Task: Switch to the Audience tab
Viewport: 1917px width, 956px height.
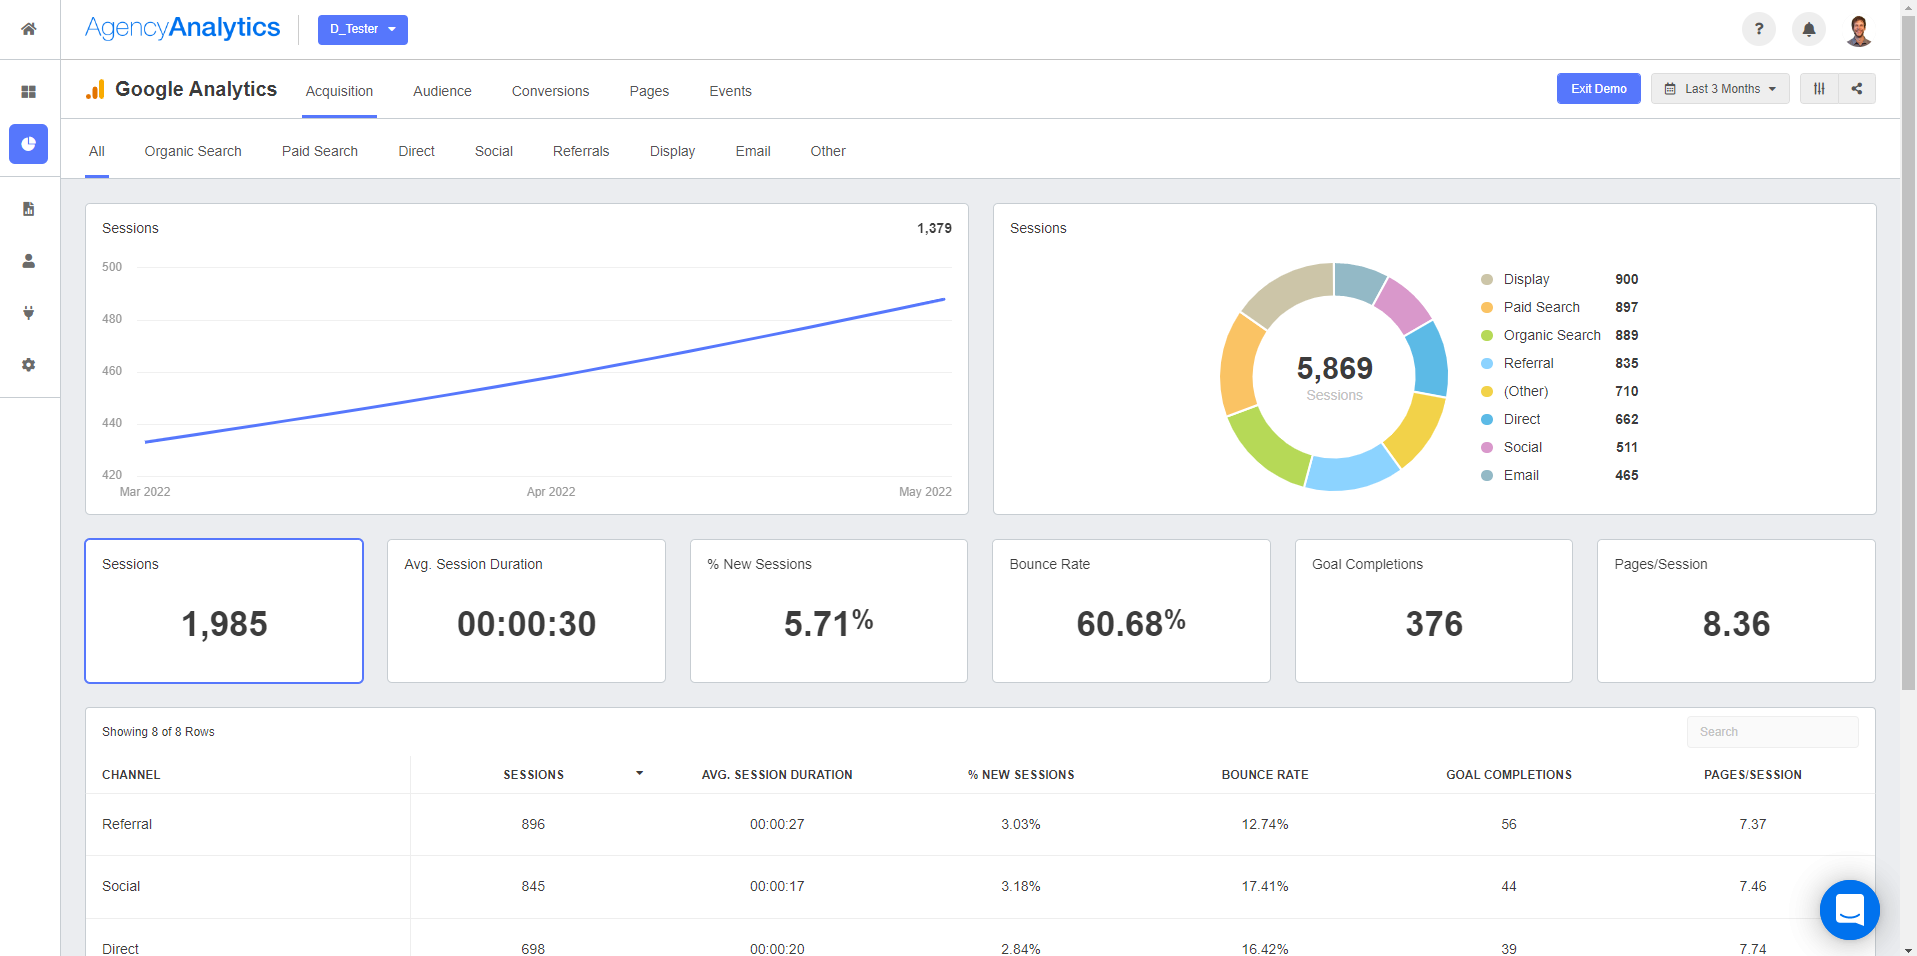Action: click(442, 91)
